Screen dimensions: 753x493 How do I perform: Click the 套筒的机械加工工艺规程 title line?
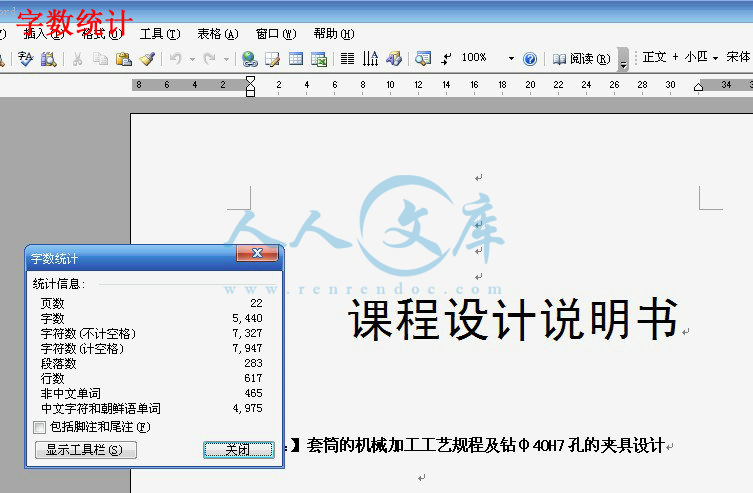(x=486, y=445)
